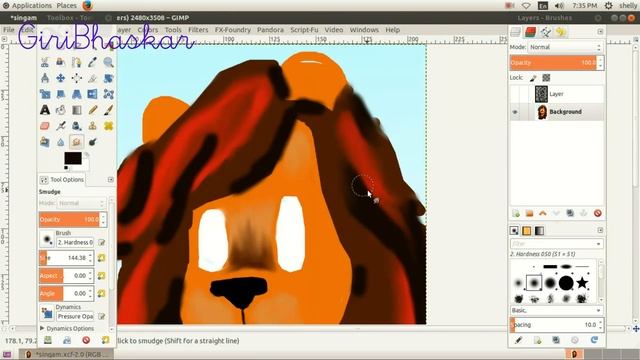Select the Blend gradient tool
The image size is (640, 360).
click(77, 110)
